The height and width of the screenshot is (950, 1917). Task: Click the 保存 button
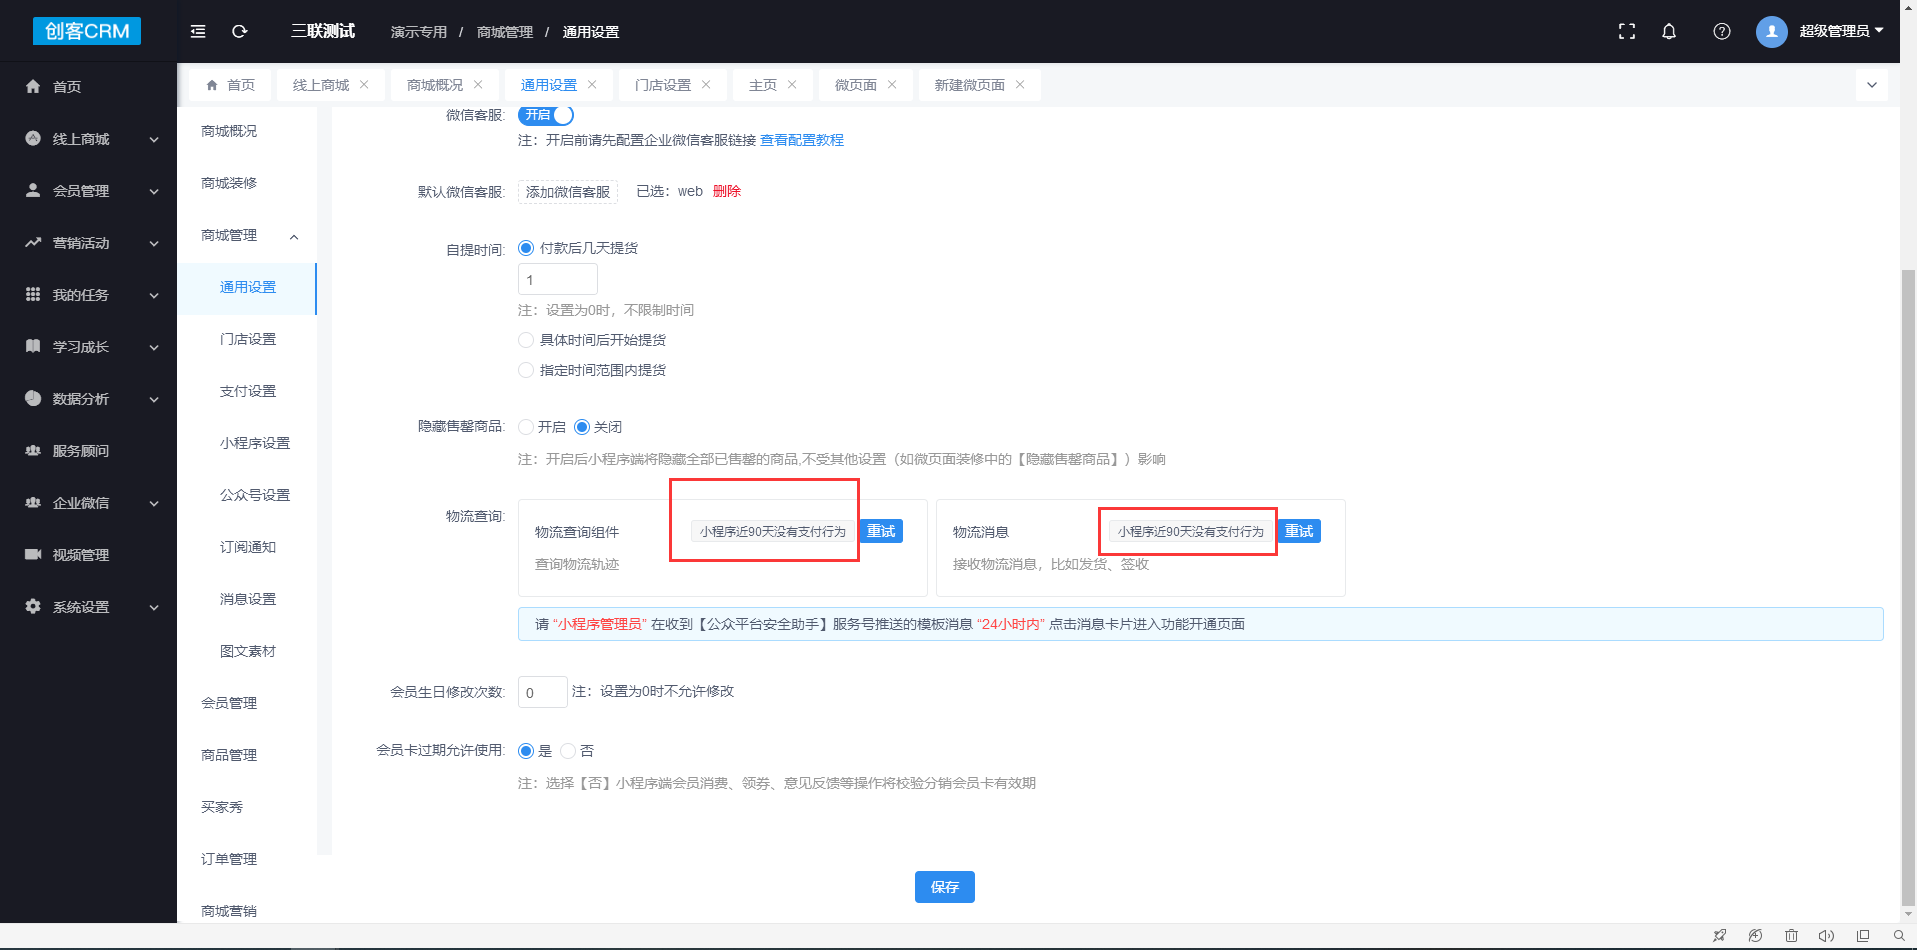[x=945, y=887]
